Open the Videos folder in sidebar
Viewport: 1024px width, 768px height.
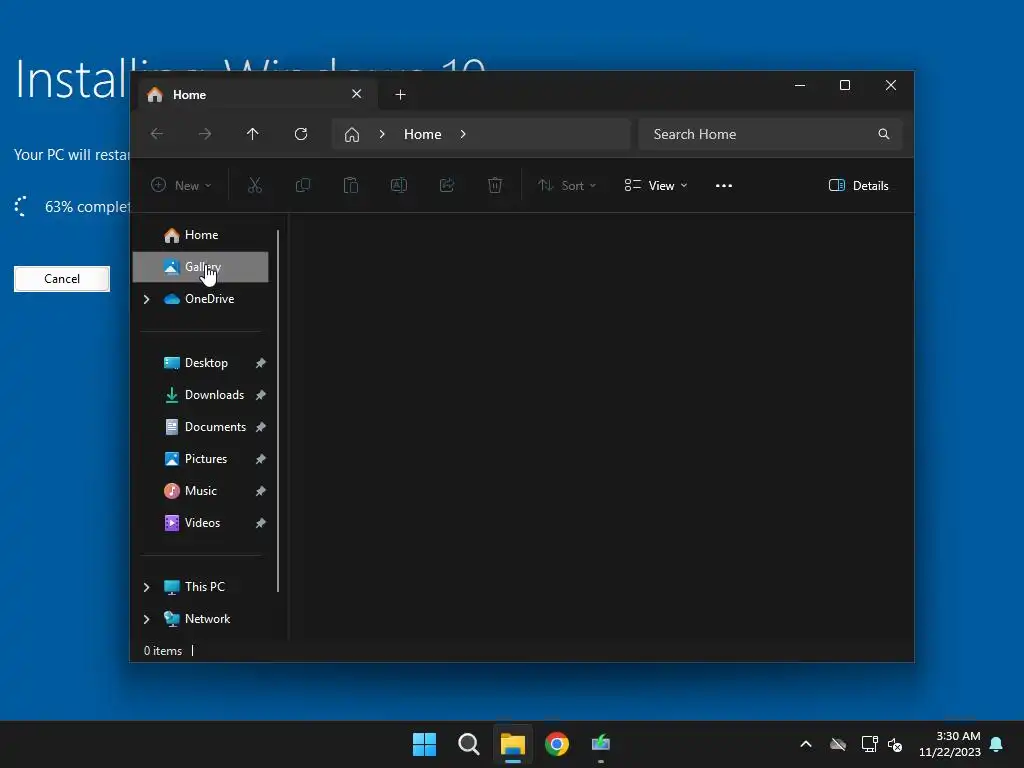tap(202, 523)
